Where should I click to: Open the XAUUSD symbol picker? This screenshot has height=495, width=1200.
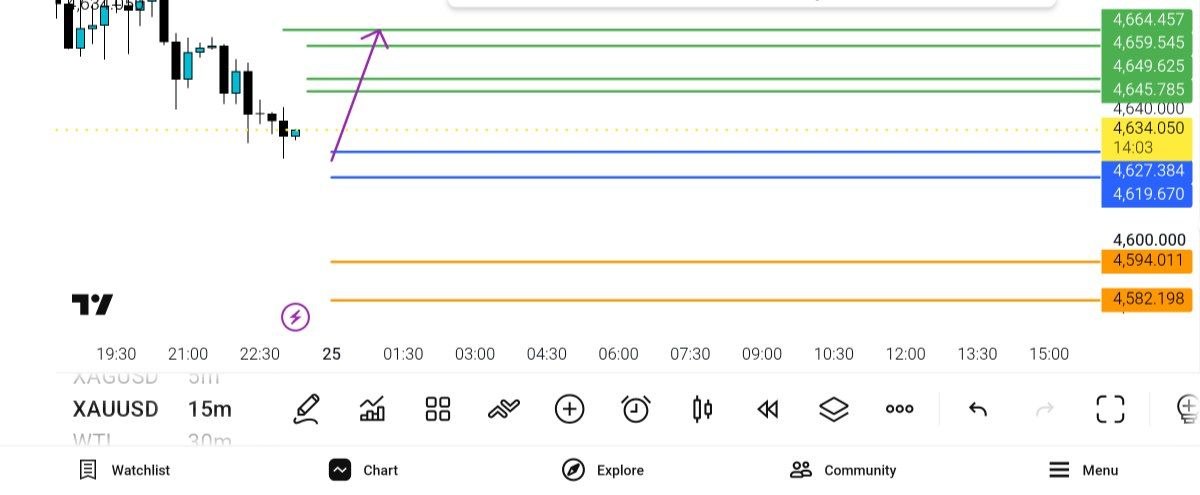115,409
